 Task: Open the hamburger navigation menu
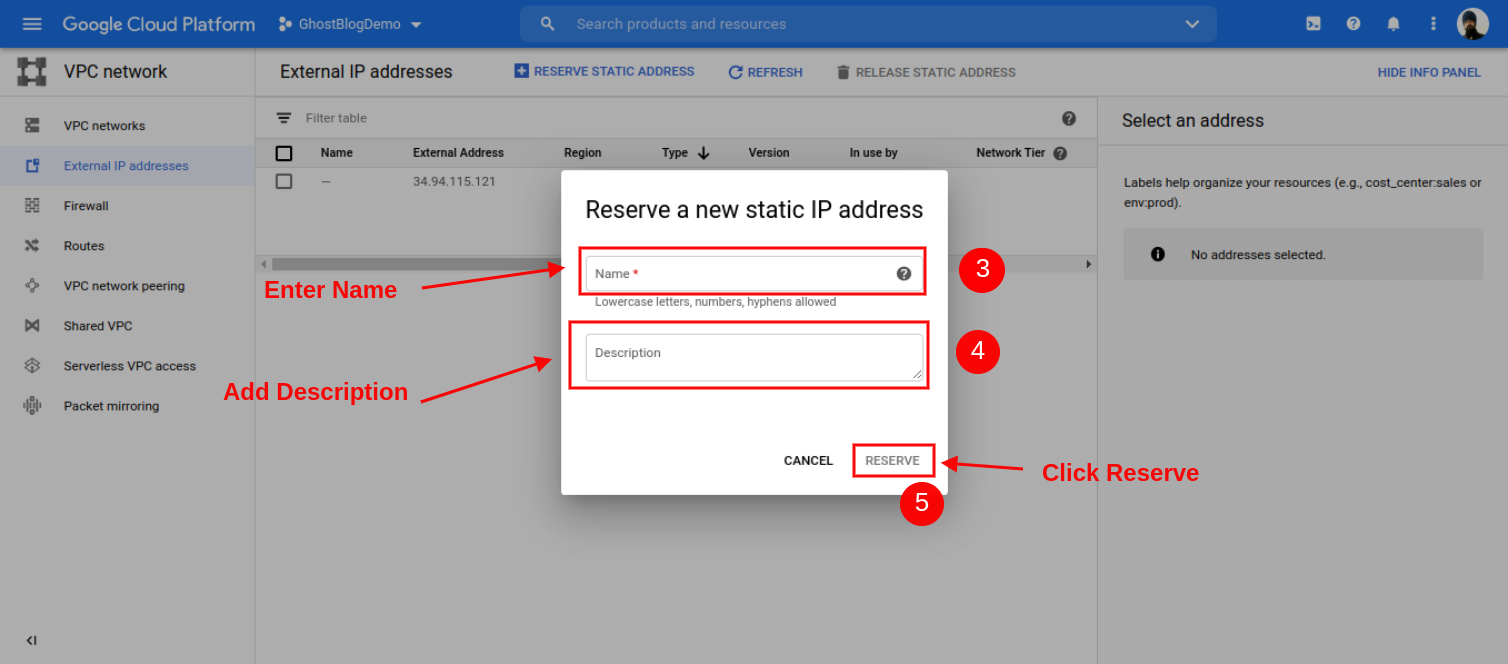click(x=32, y=24)
